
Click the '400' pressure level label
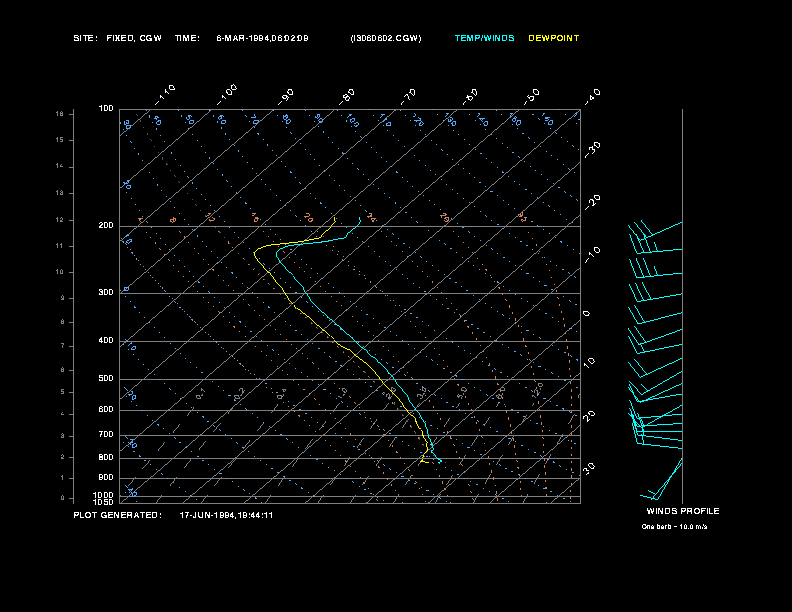click(x=106, y=340)
